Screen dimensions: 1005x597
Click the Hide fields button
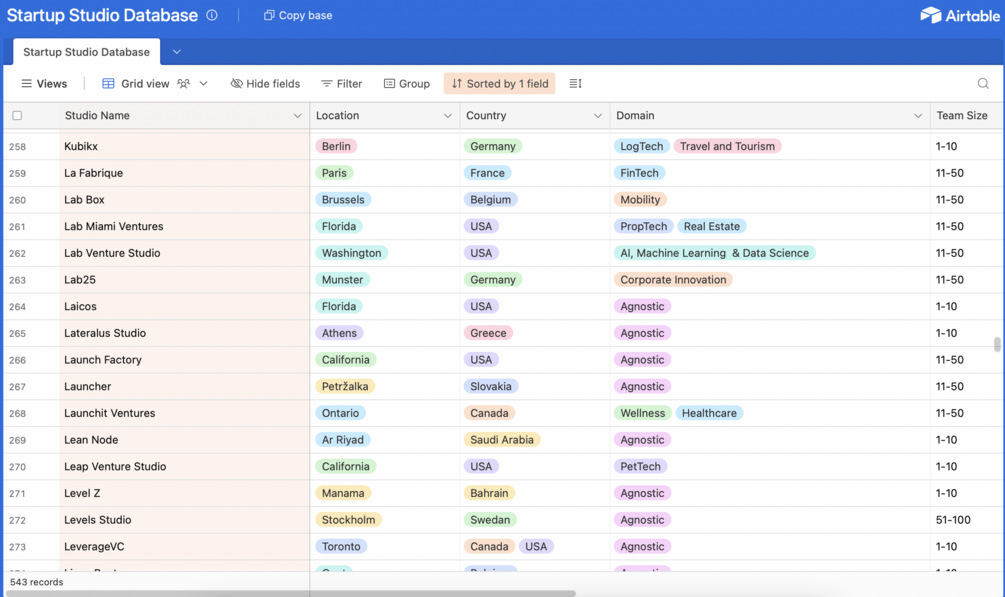(x=265, y=83)
